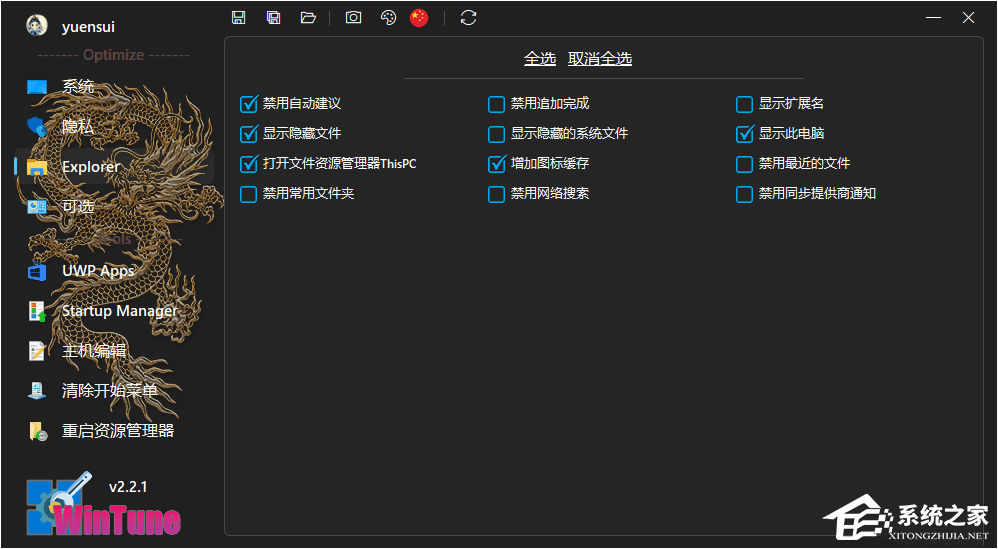Screen dimensions: 998x549
Task: Click the save-all icon in toolbar
Action: (274, 18)
